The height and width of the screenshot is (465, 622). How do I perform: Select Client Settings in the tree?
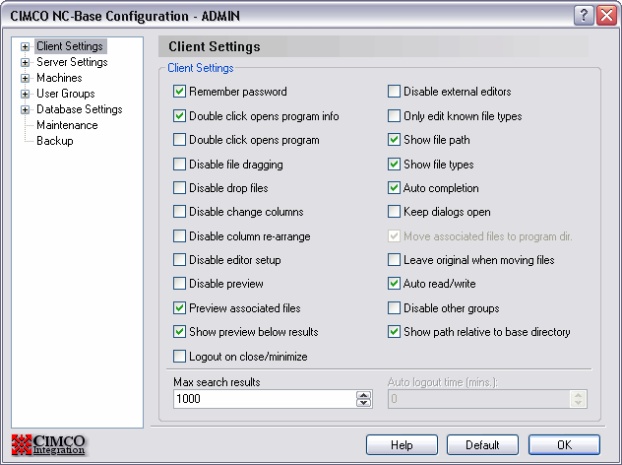70,46
